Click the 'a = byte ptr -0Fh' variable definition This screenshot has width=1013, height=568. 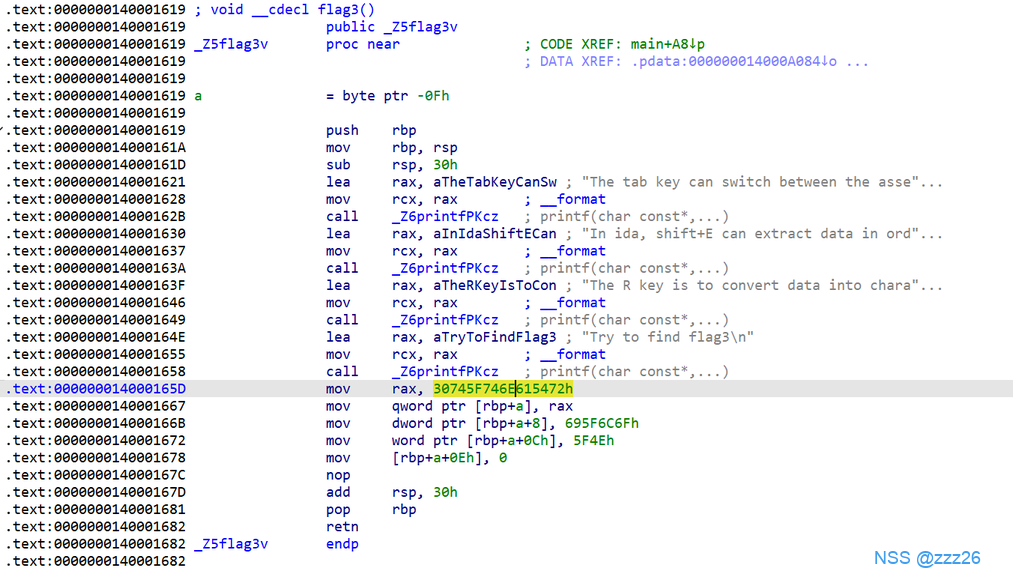(388, 96)
